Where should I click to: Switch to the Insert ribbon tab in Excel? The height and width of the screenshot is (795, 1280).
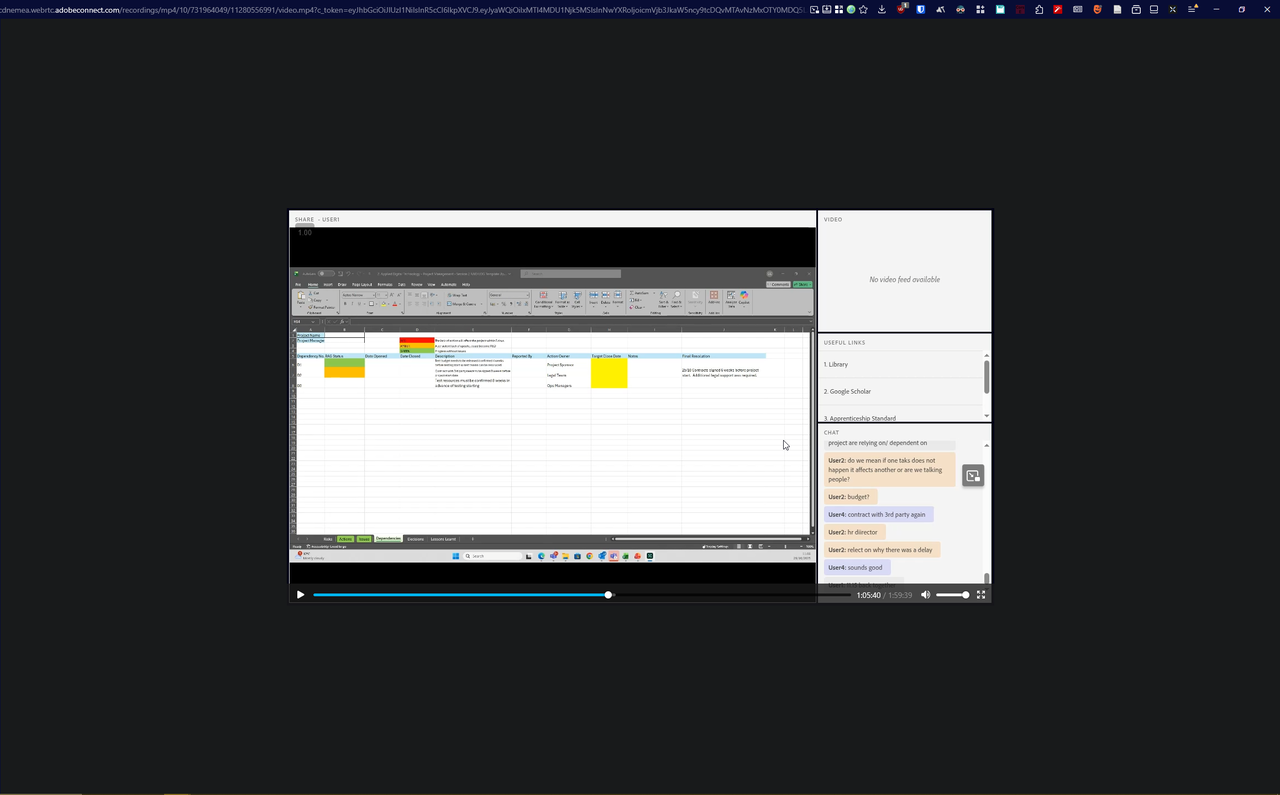[327, 283]
